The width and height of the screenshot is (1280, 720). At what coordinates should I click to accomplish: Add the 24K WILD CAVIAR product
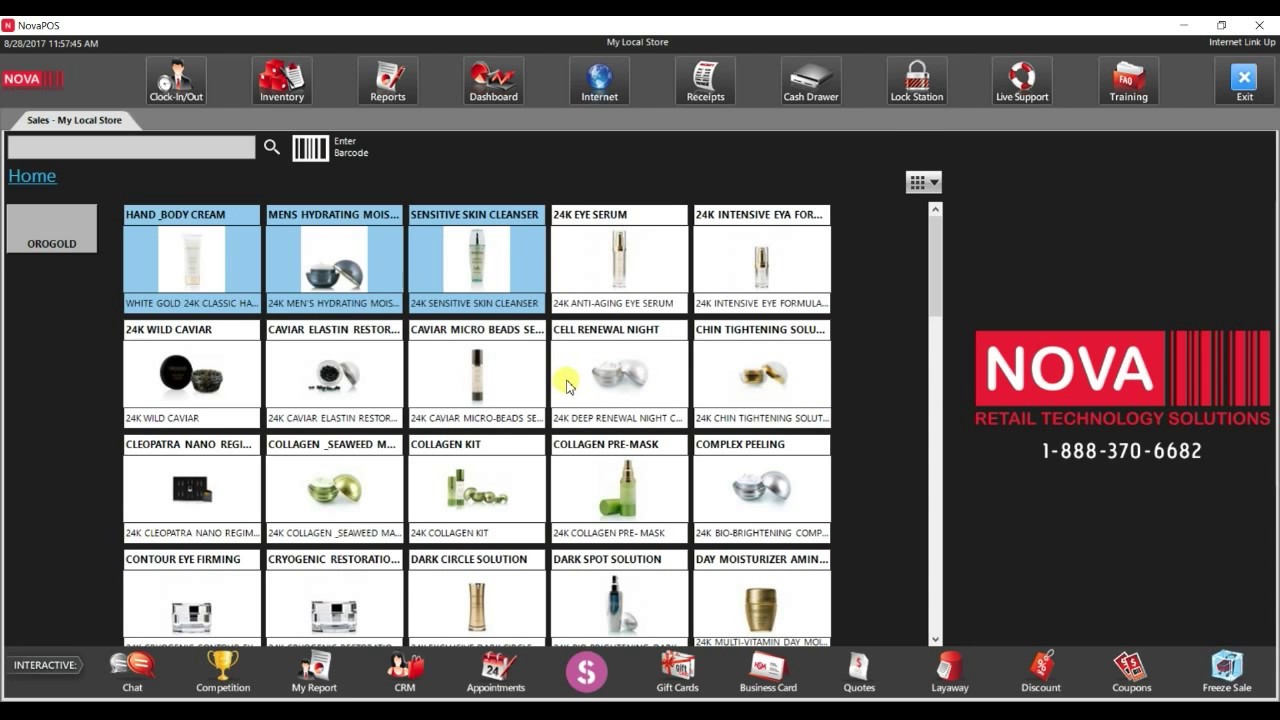pos(191,374)
